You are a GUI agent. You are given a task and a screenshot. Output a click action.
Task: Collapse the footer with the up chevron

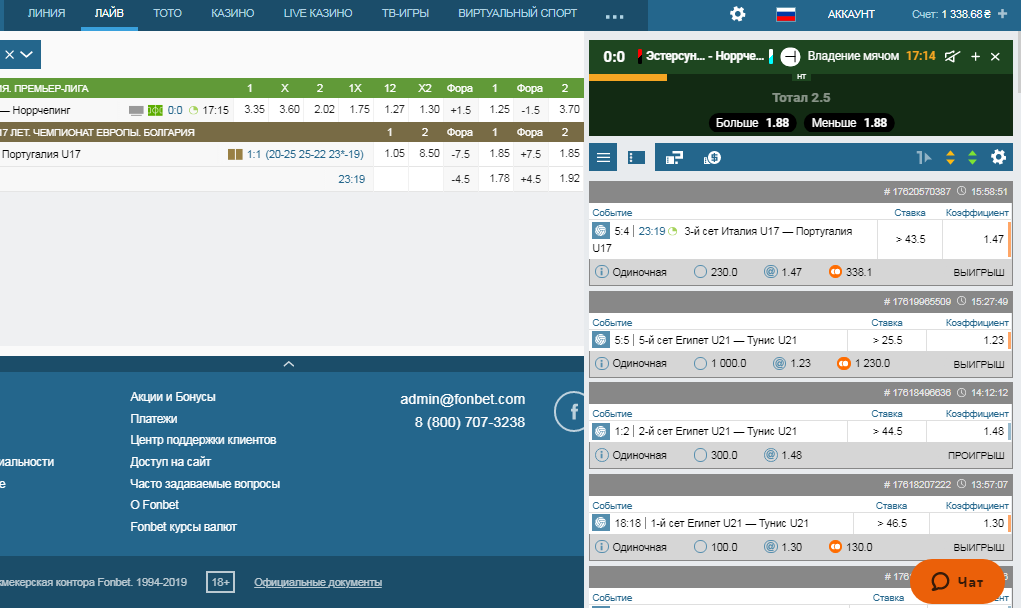[x=289, y=364]
